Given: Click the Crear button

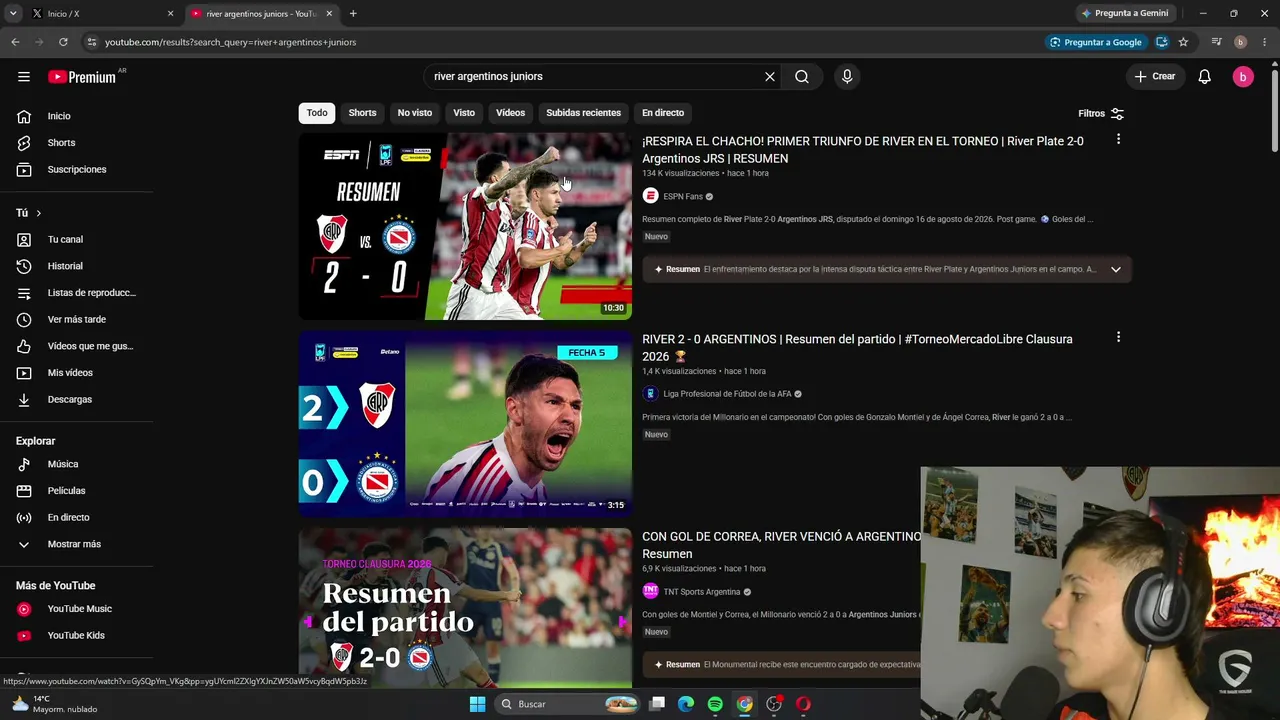Looking at the screenshot, I should click(x=1155, y=77).
